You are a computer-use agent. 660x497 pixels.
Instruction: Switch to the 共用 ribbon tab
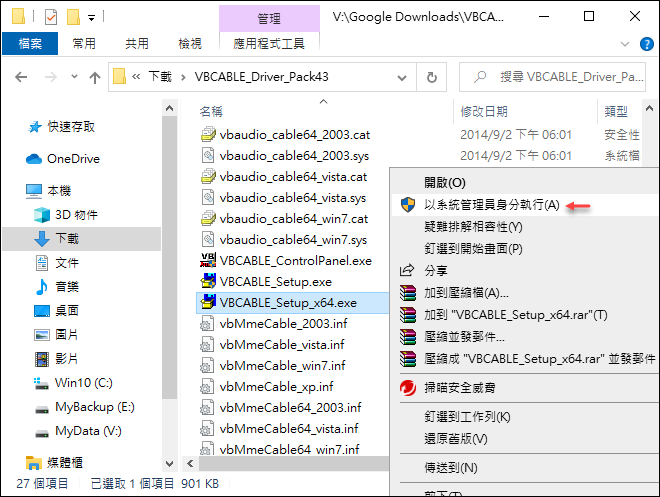(137, 43)
